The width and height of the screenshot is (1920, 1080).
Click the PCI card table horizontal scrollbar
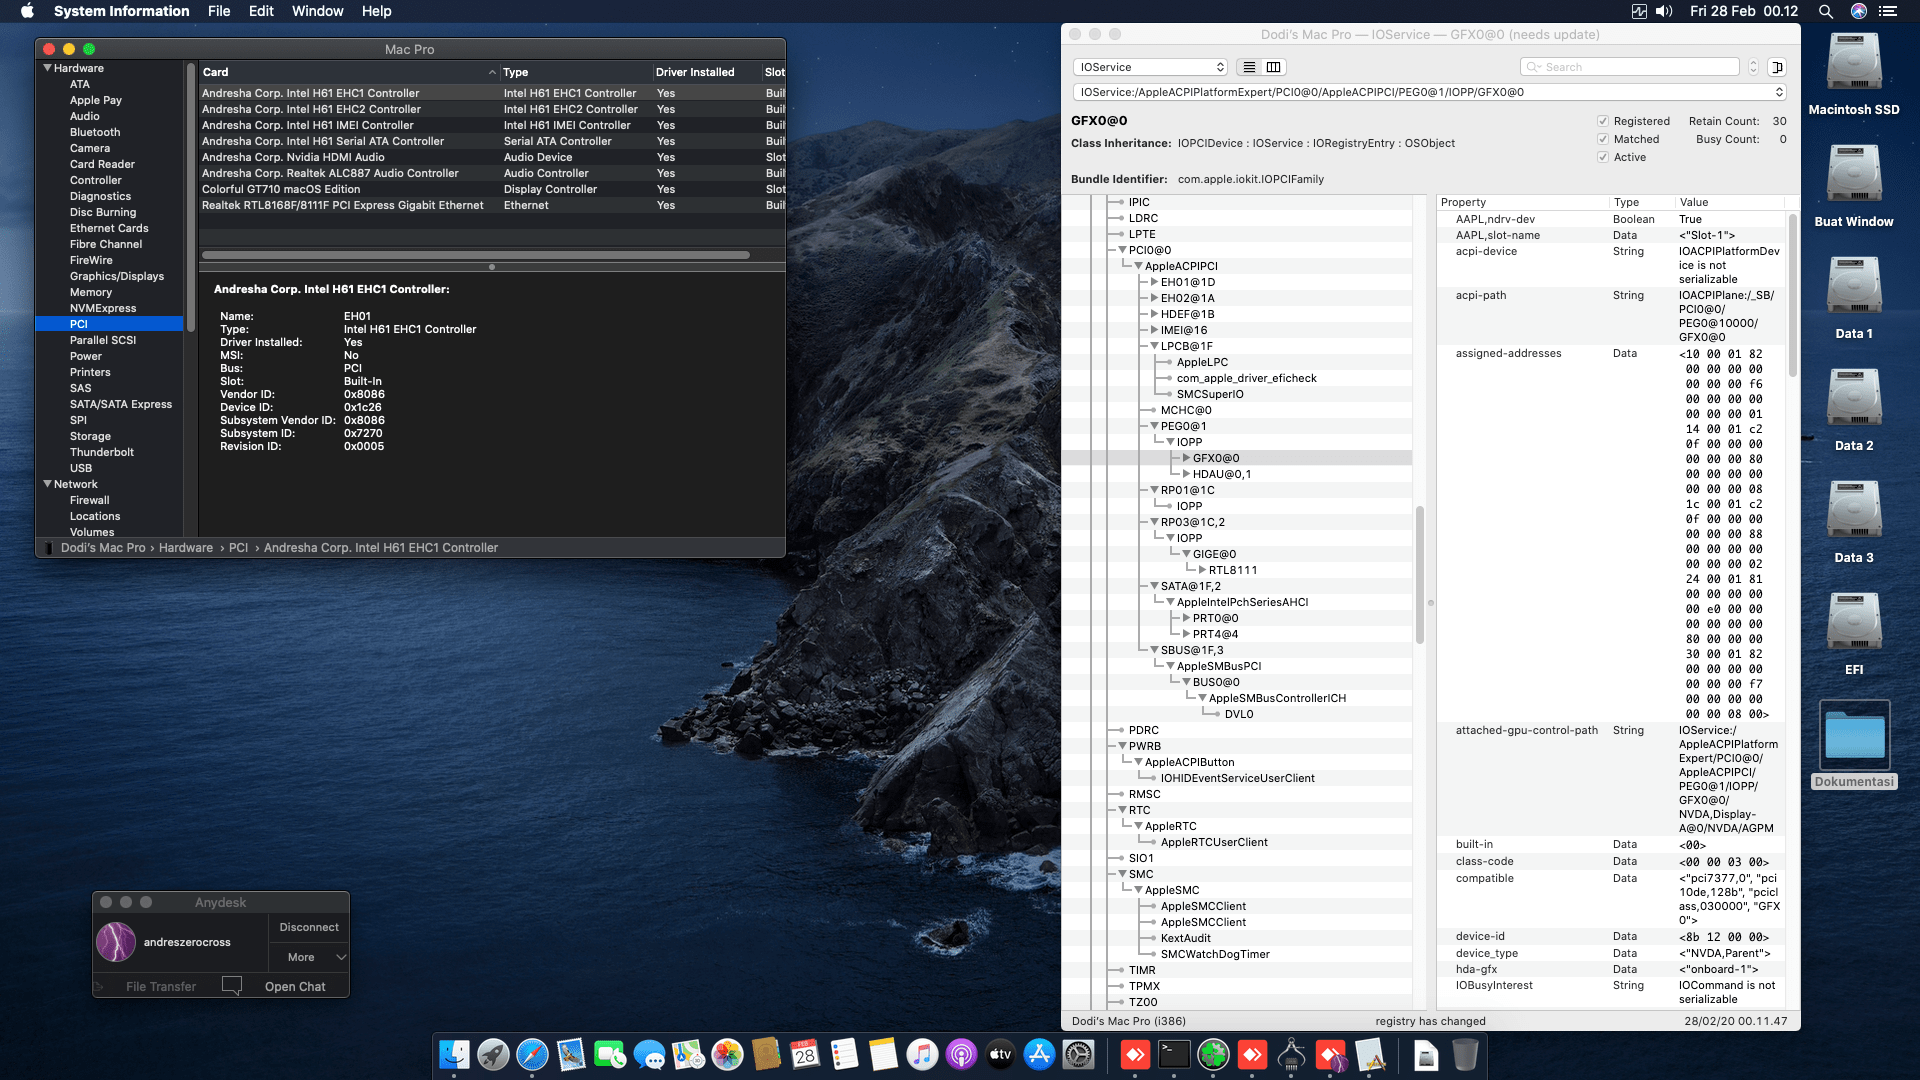click(x=476, y=255)
